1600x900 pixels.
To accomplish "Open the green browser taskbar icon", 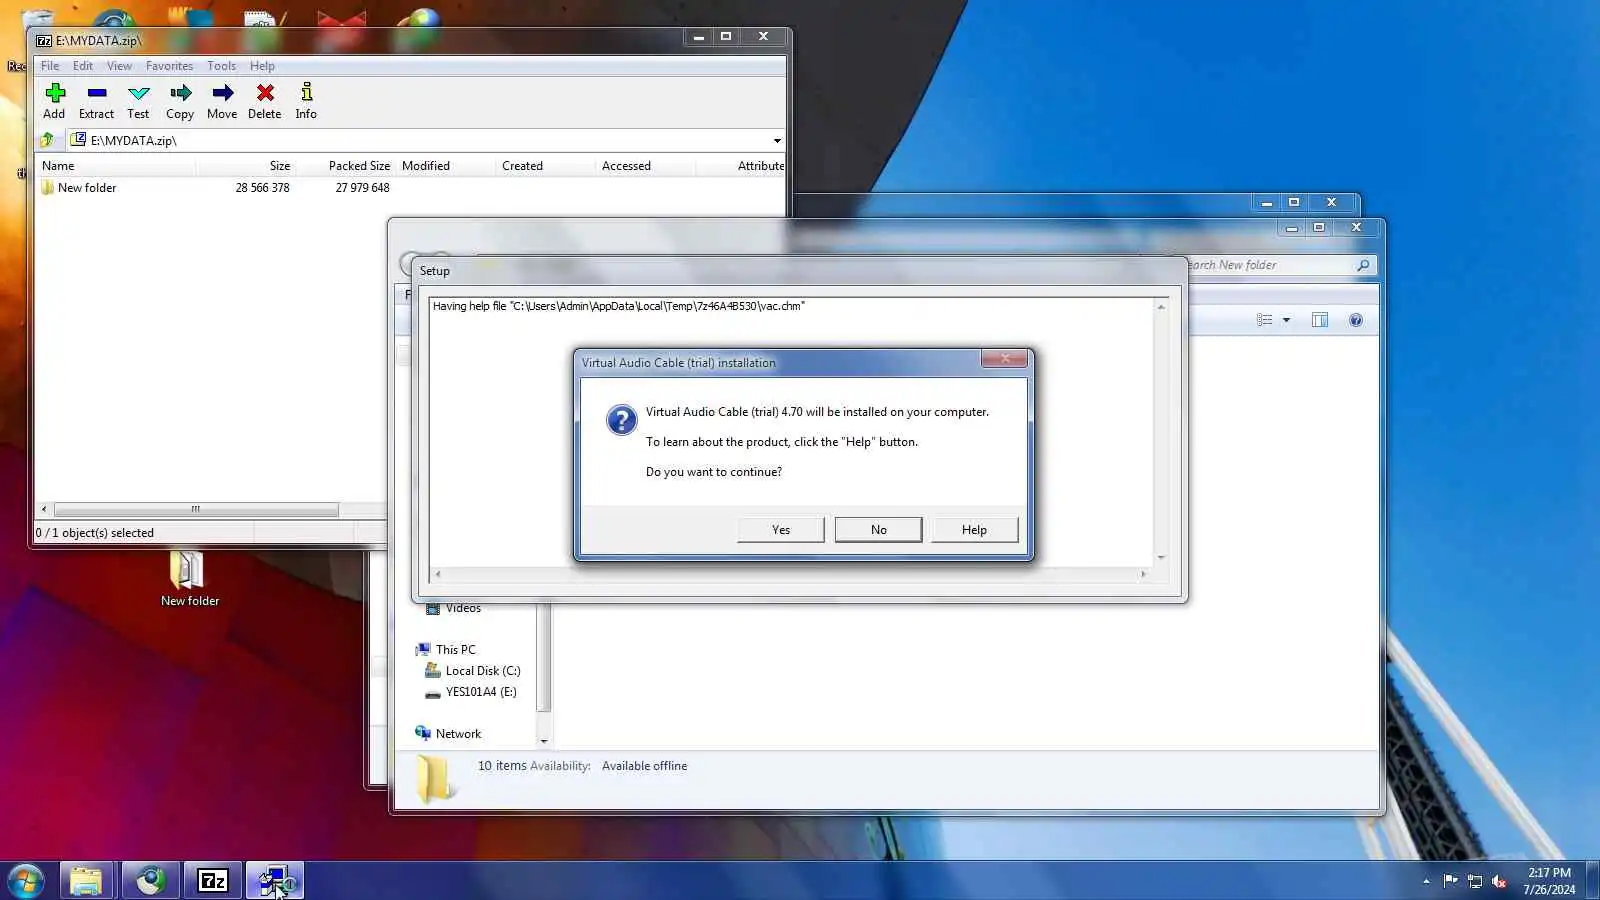I will (x=151, y=881).
